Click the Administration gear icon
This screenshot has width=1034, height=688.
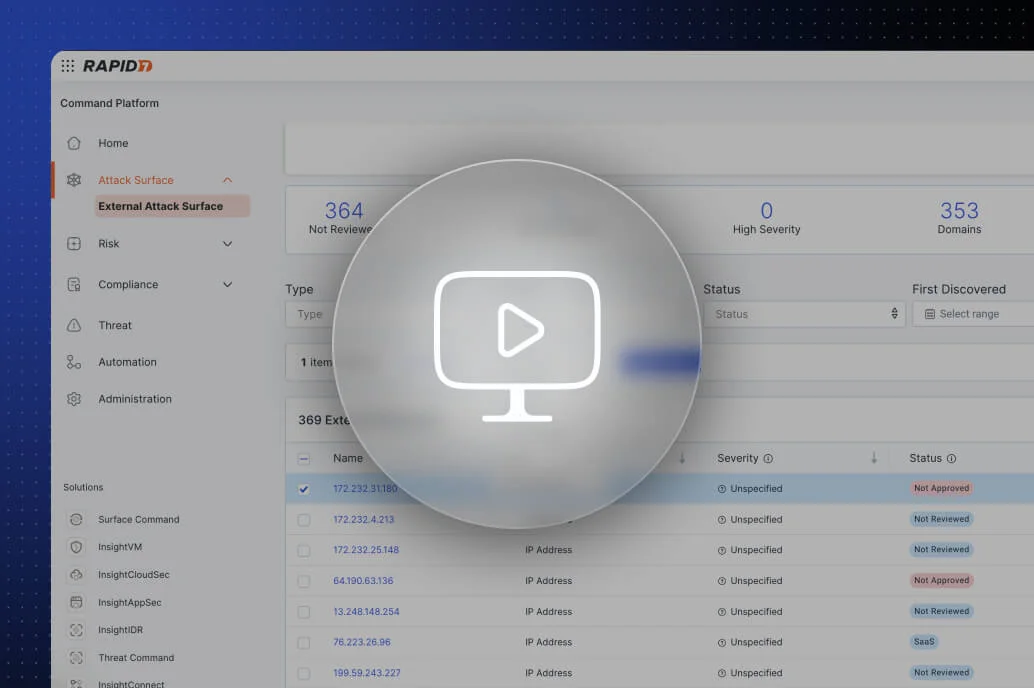[74, 399]
